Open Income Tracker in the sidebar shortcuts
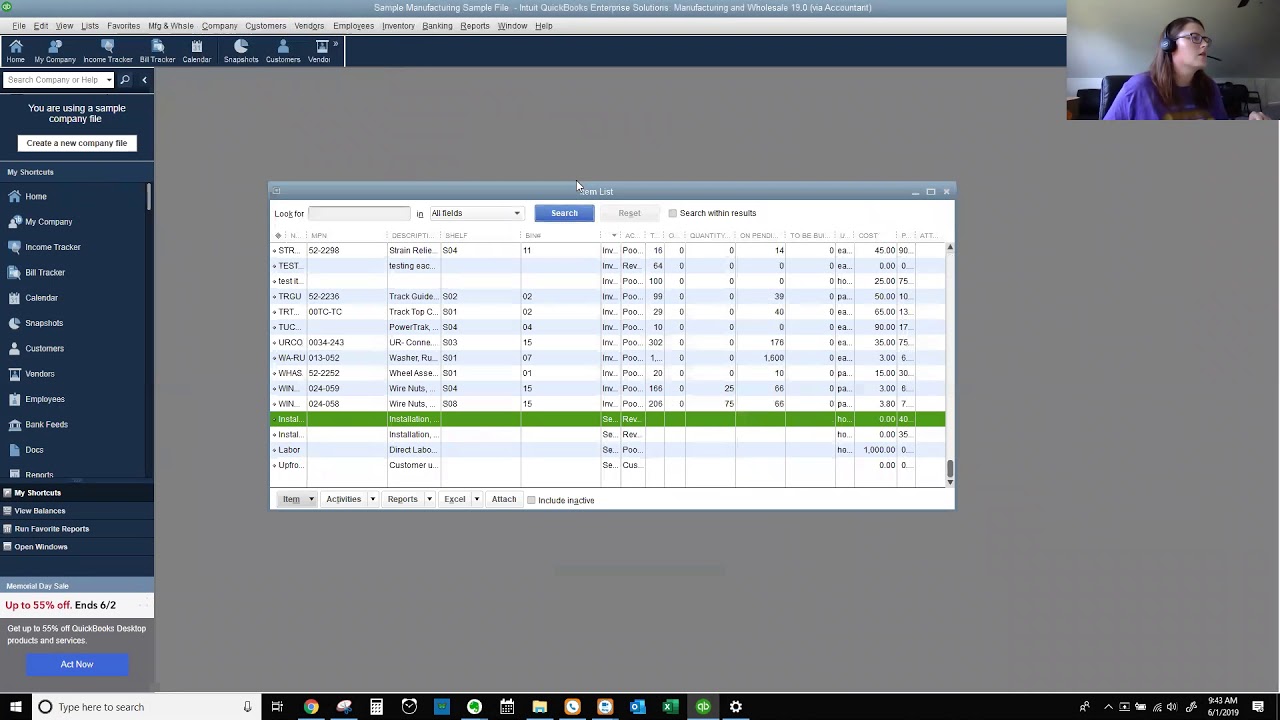1280x720 pixels. coord(53,247)
